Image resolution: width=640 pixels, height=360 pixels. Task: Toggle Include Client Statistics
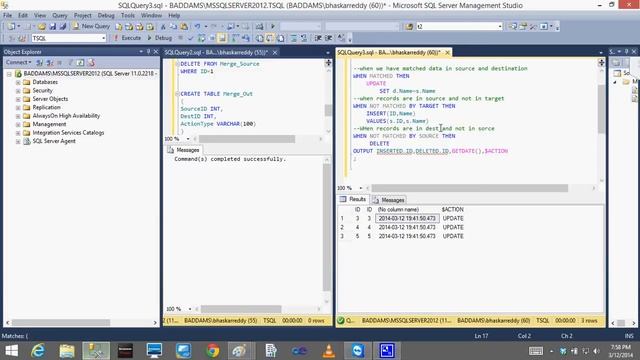[245, 38]
